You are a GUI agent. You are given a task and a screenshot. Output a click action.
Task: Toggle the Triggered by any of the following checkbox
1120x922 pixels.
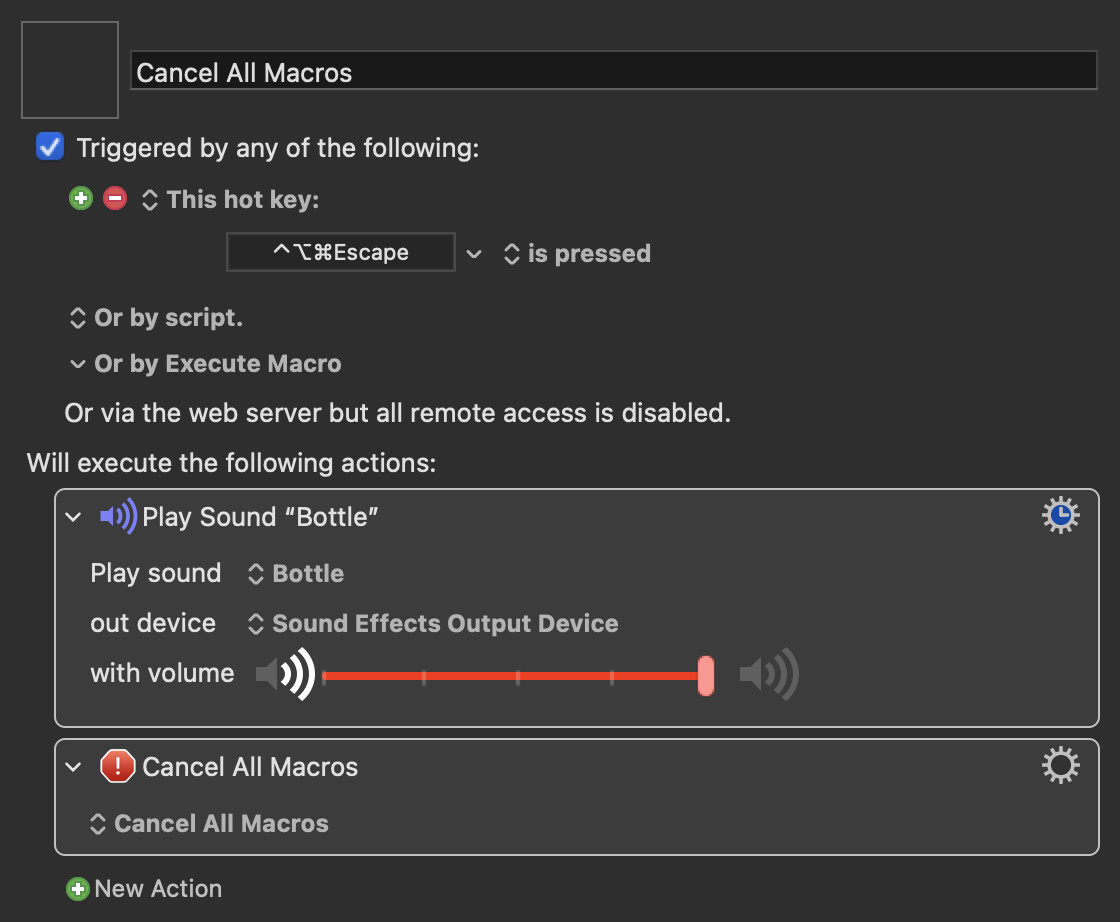coord(50,146)
